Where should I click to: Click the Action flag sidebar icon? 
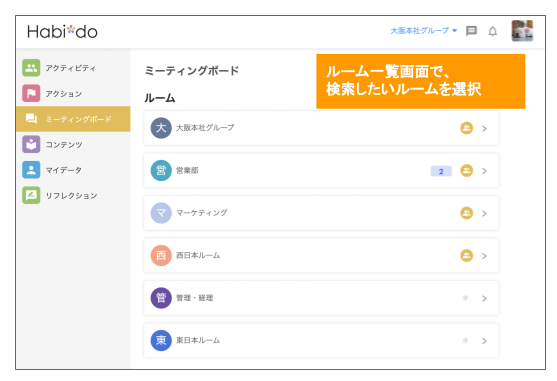31,93
